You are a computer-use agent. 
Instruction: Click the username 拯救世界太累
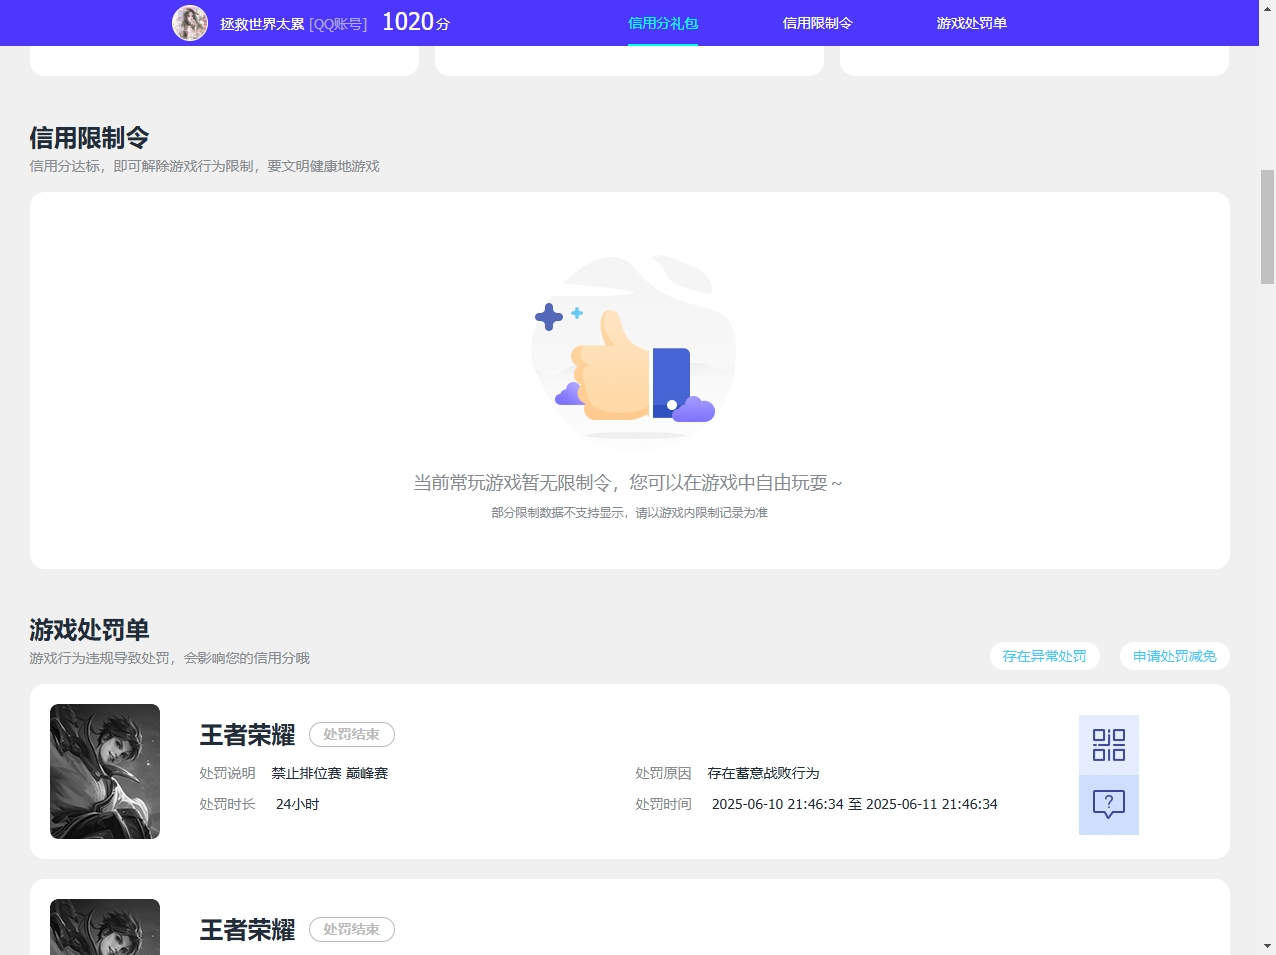(262, 24)
